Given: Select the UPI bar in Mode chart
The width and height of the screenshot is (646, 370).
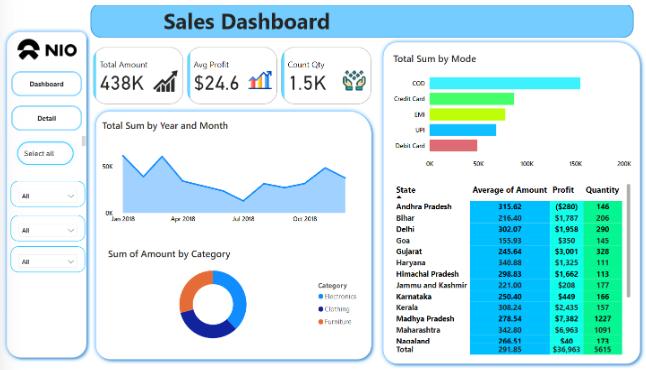Looking at the screenshot, I should point(463,130).
